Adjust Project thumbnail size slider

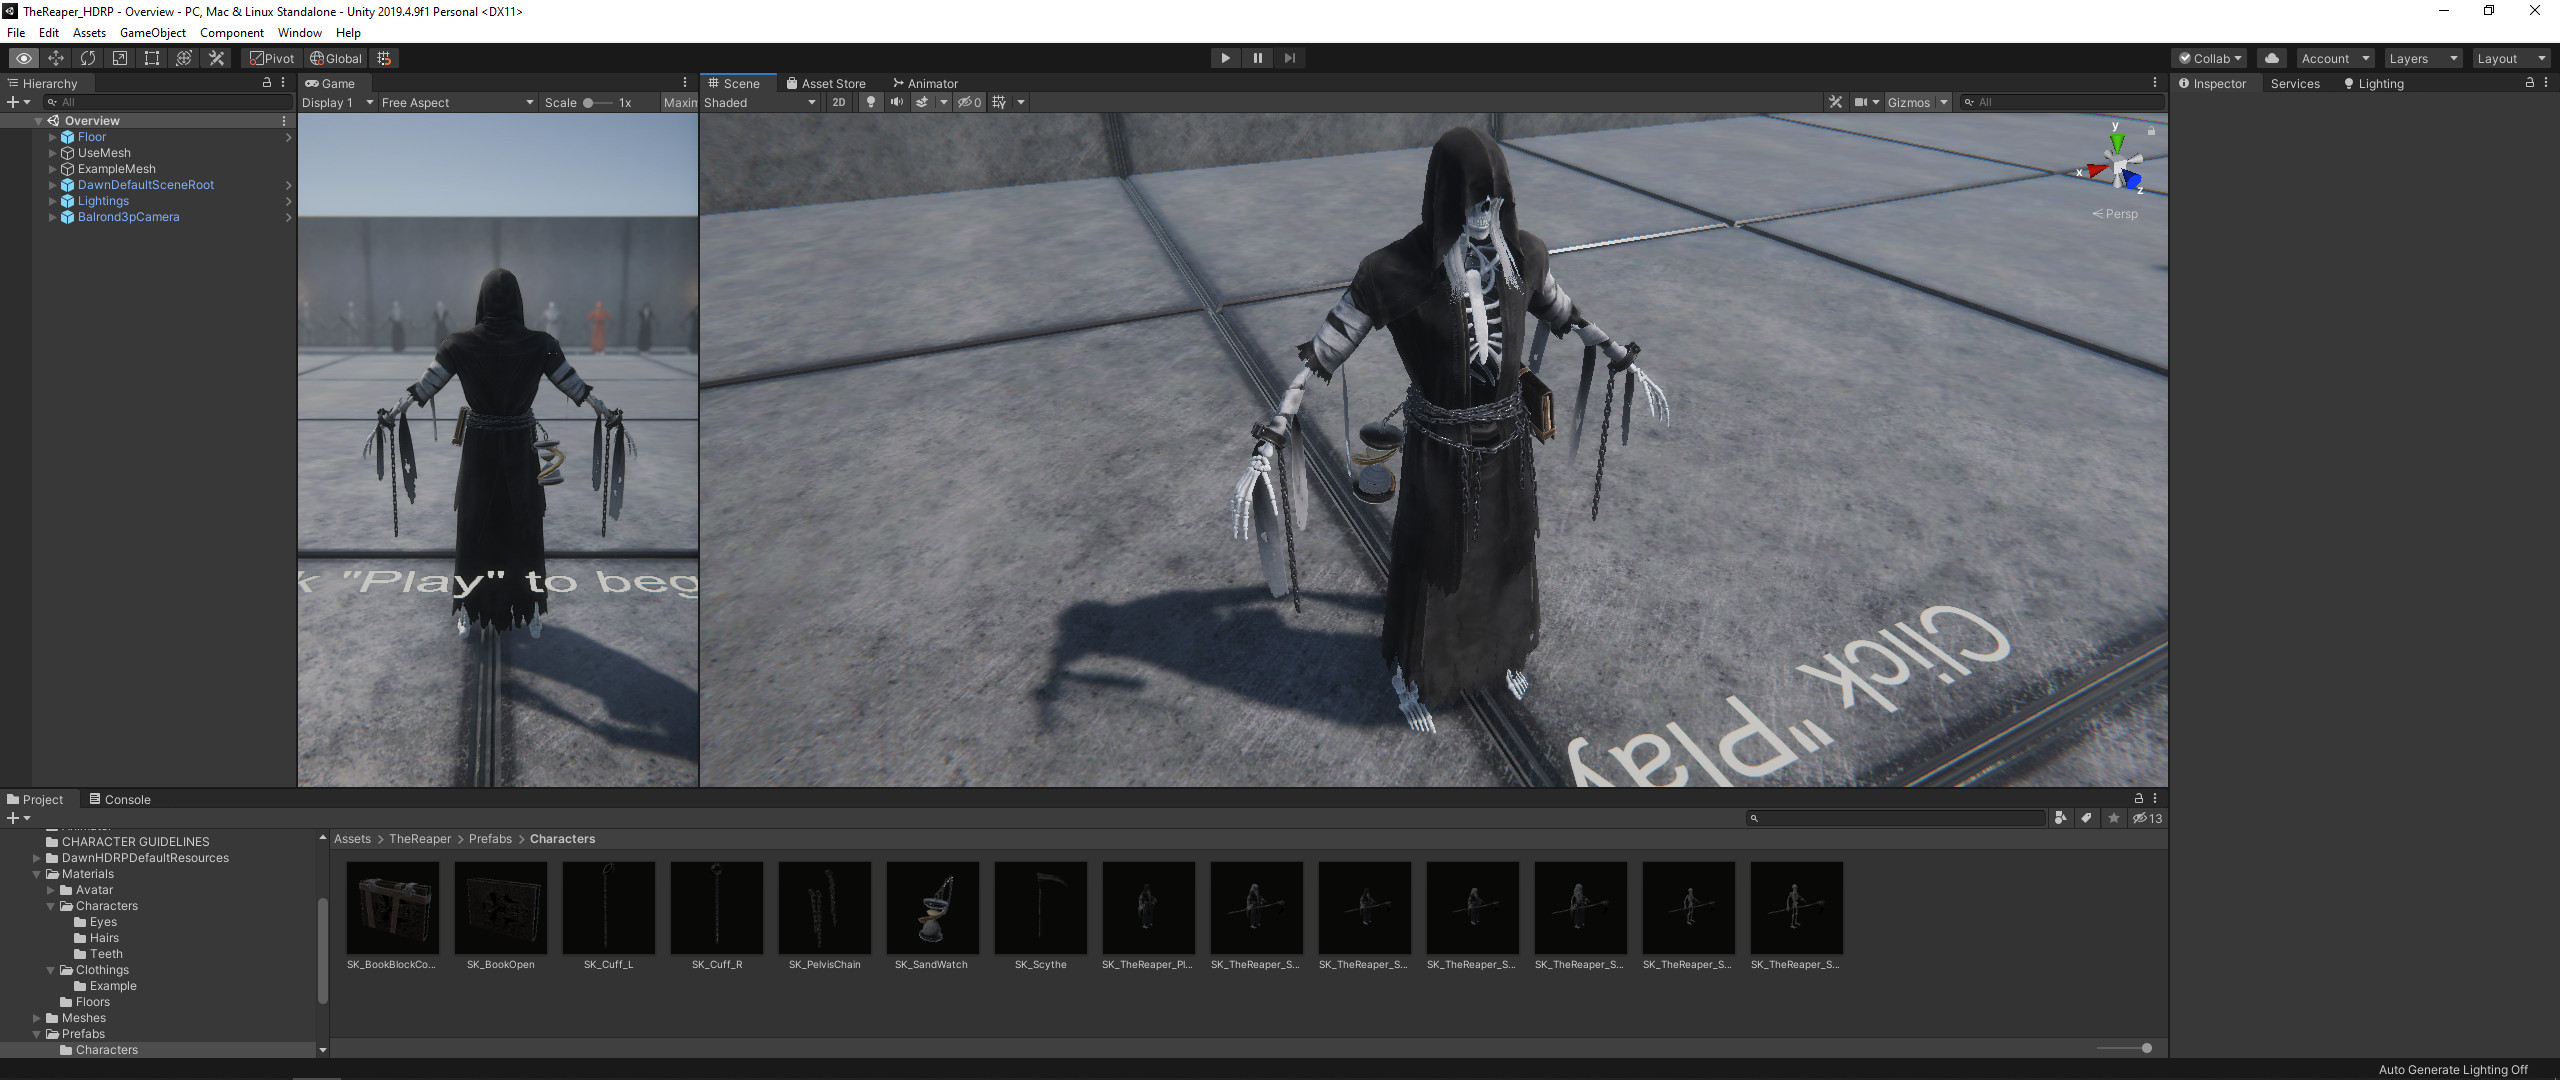(2125, 1048)
